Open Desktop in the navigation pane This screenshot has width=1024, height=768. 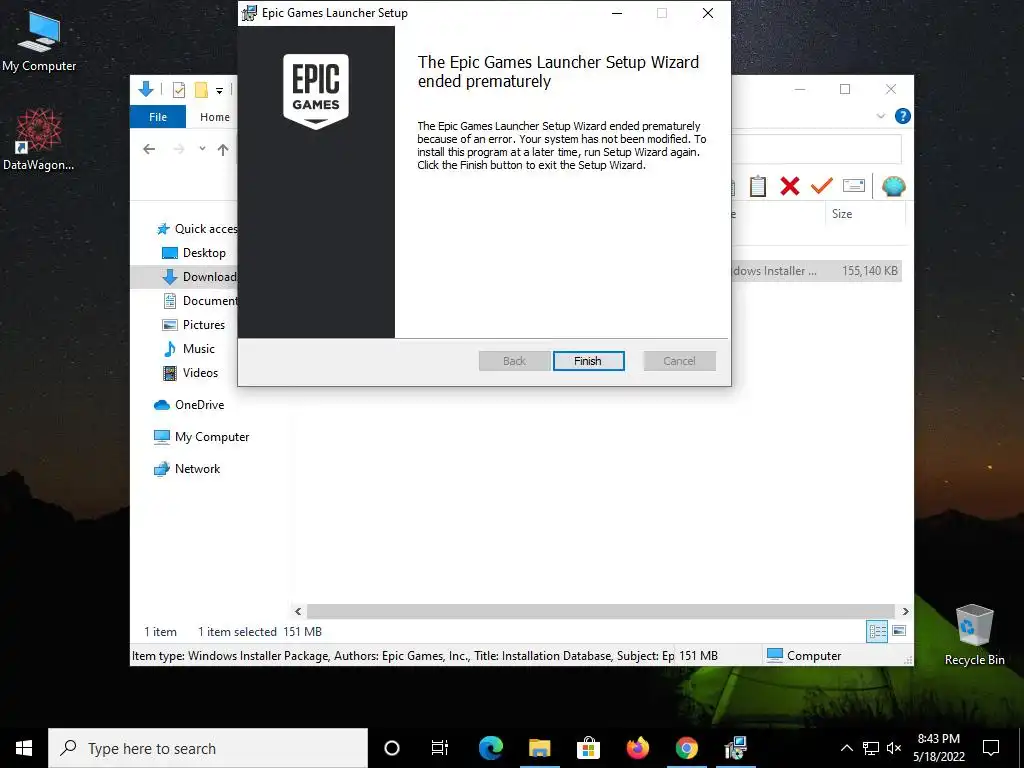(x=194, y=253)
